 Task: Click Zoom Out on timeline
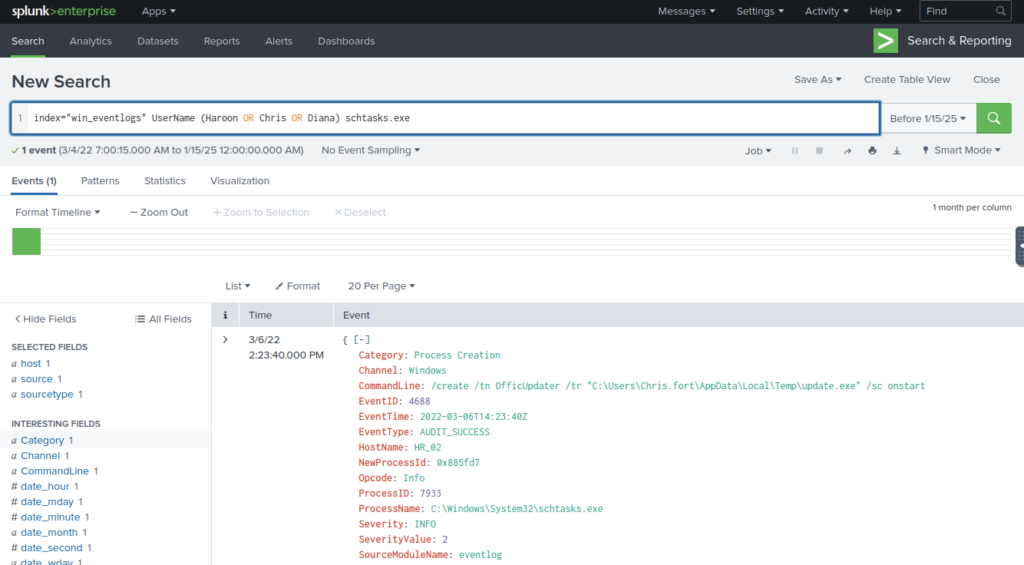tap(159, 212)
